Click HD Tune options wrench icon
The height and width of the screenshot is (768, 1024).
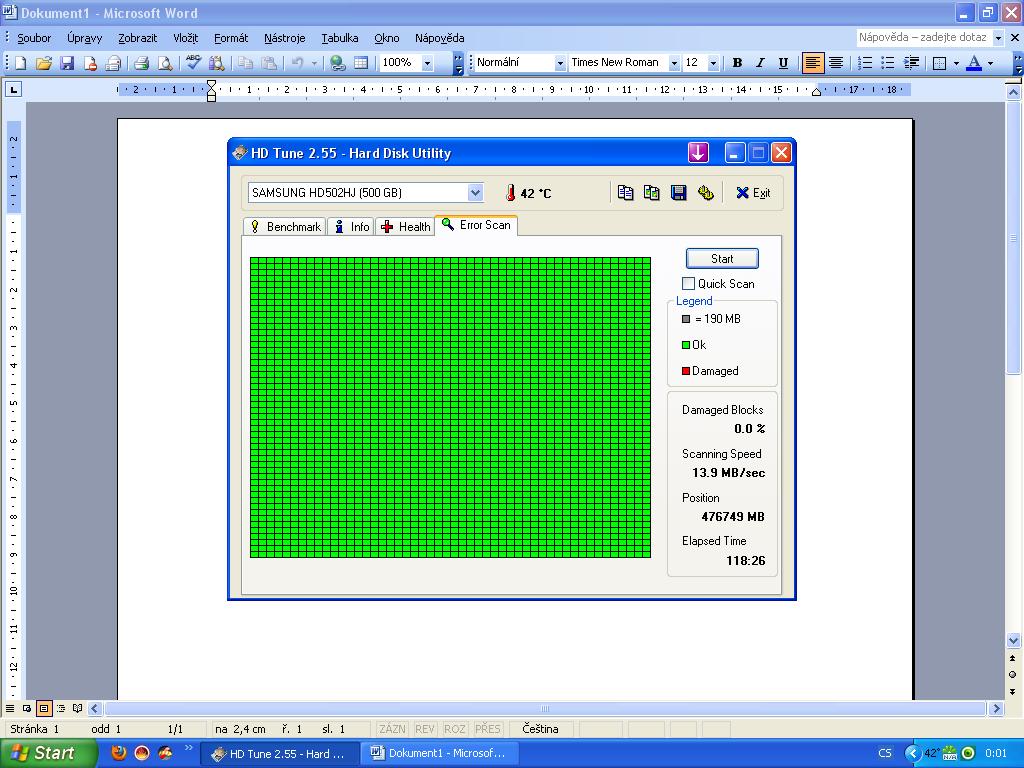(x=705, y=193)
